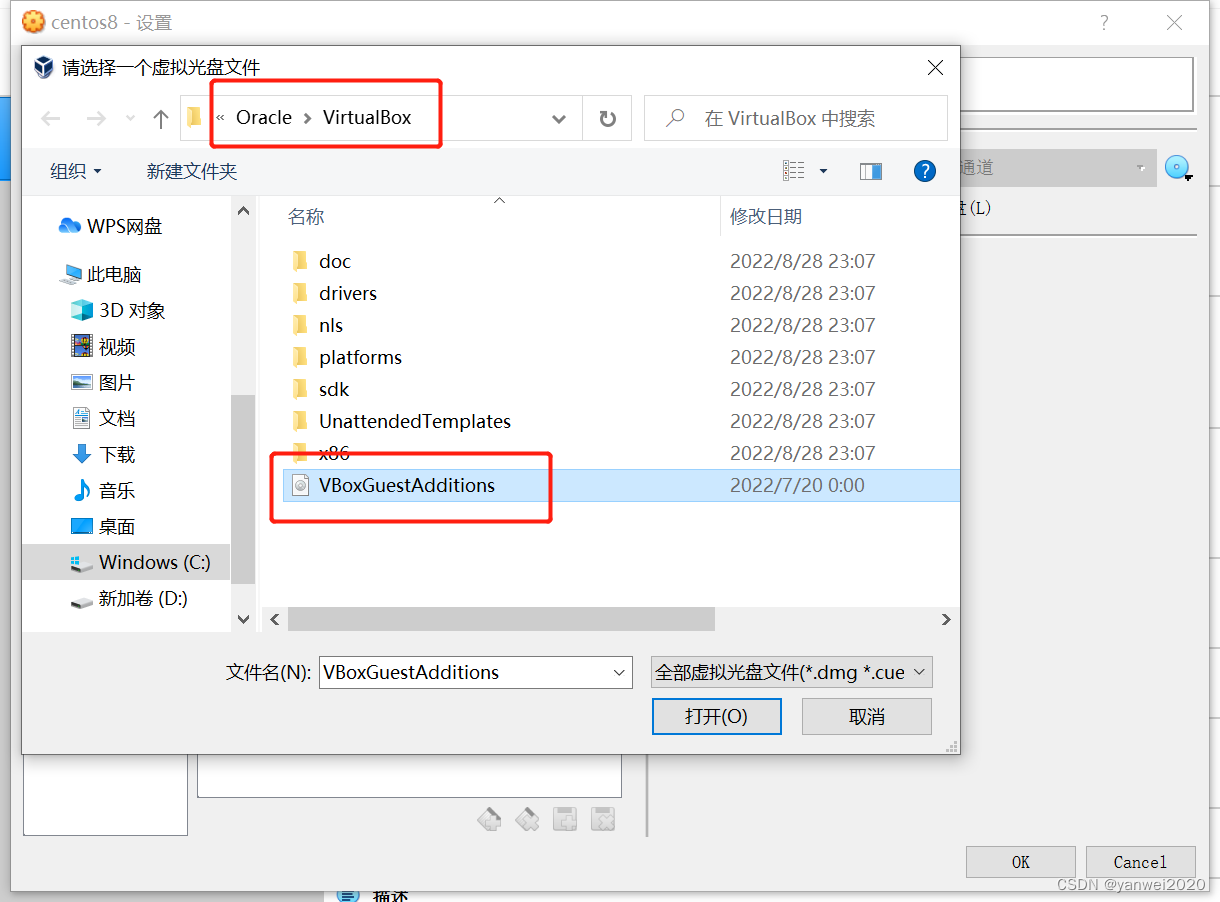Sort by 修改日期 column header
Image resolution: width=1220 pixels, height=902 pixels.
pos(766,216)
